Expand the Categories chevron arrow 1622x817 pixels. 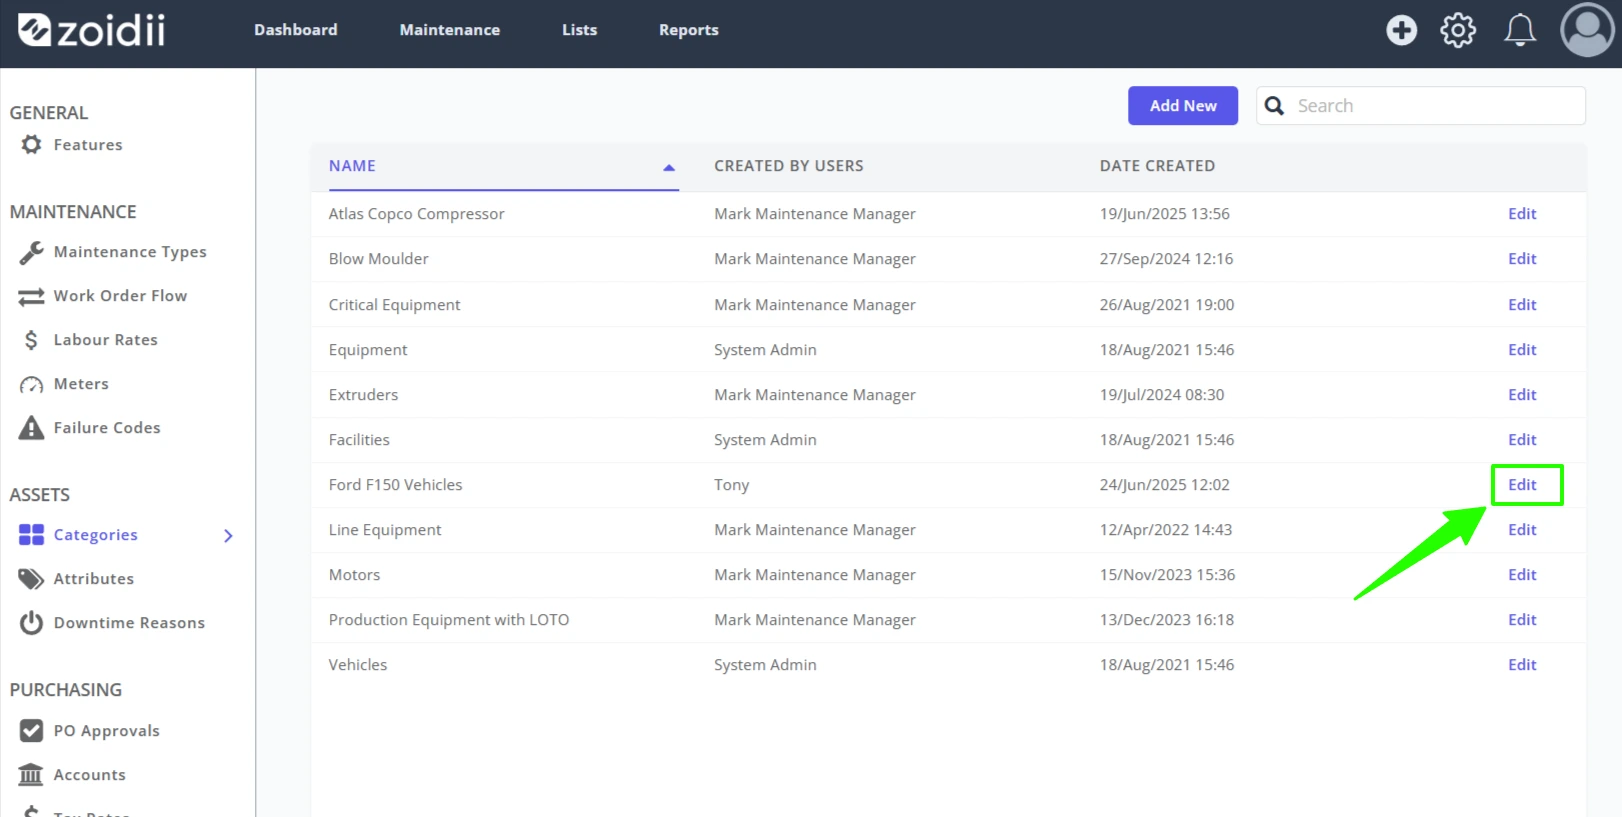pyautogui.click(x=228, y=536)
